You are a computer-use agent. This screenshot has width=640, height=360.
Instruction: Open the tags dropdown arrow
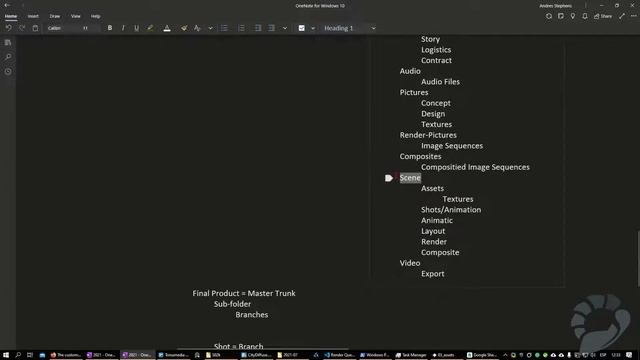point(313,28)
